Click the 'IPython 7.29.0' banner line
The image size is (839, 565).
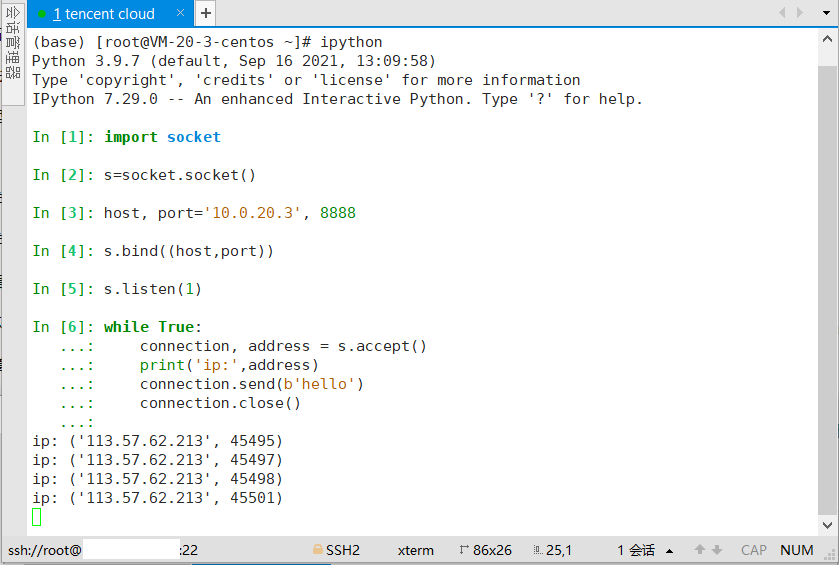pos(337,99)
